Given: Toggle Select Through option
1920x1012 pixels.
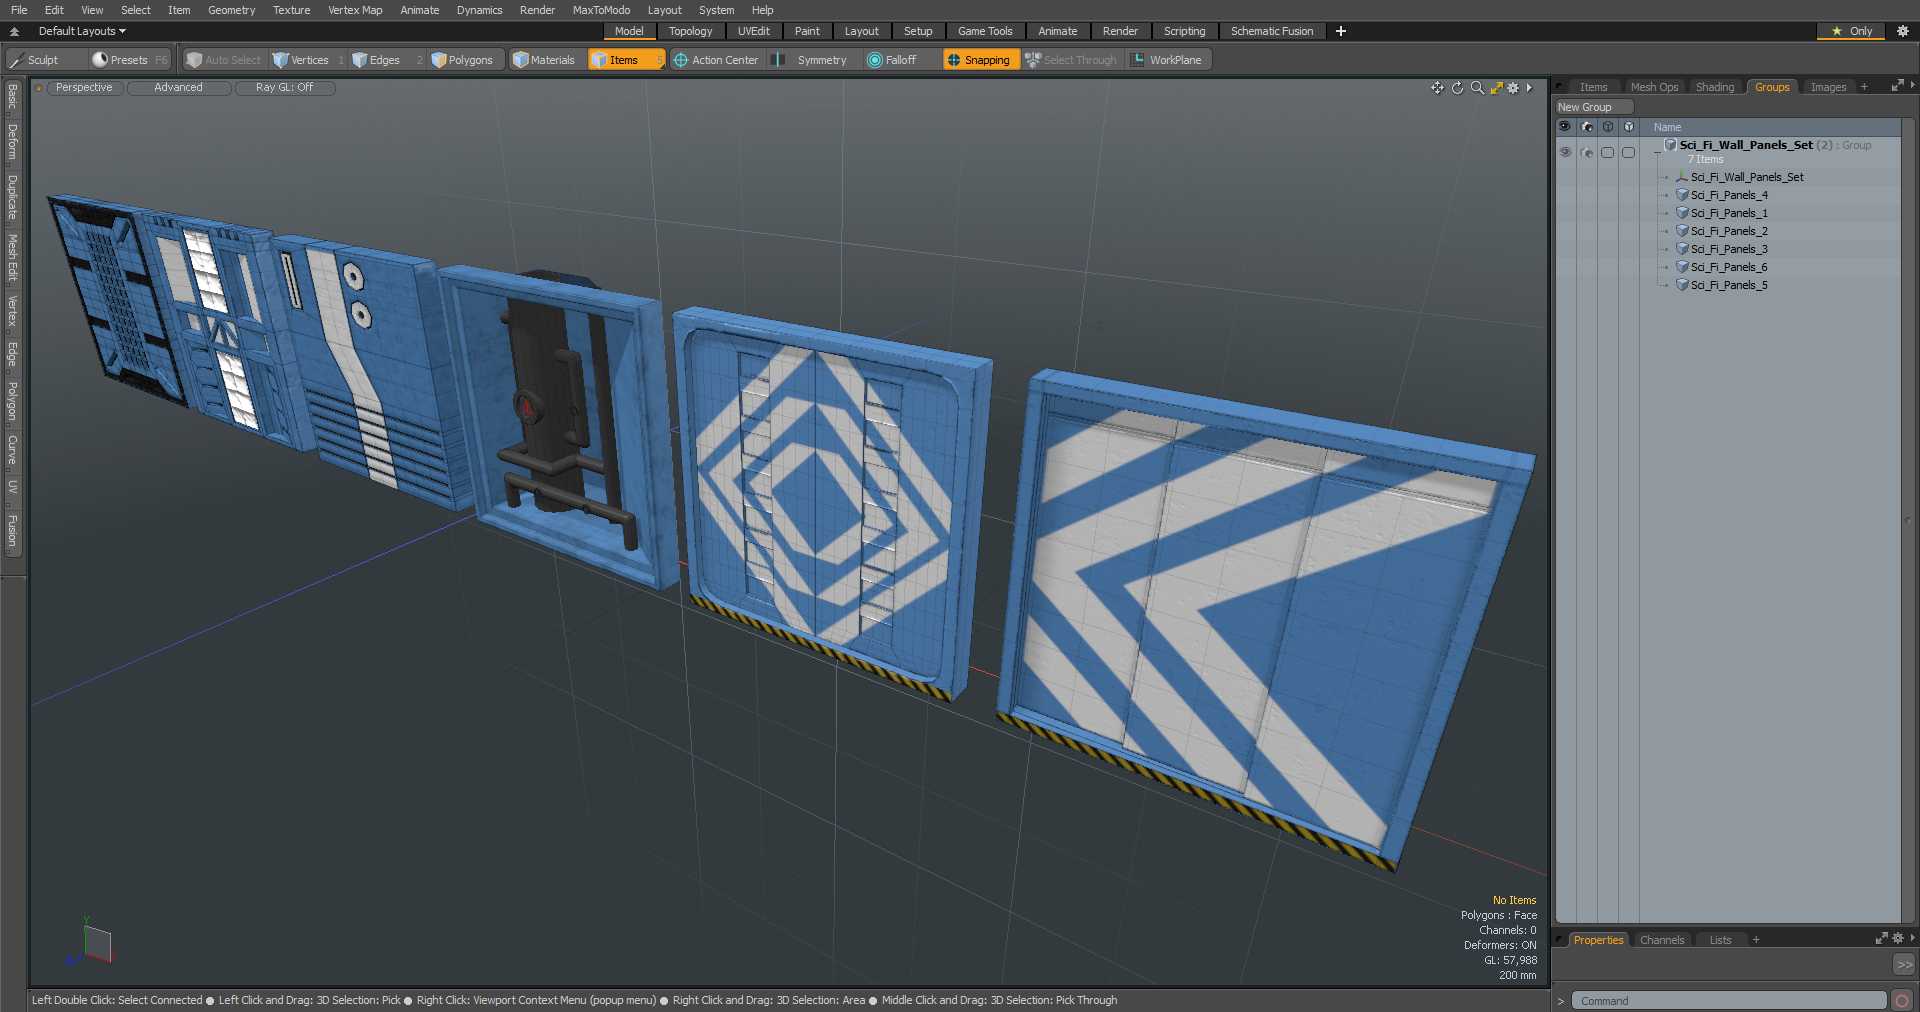Looking at the screenshot, I should coord(1071,60).
